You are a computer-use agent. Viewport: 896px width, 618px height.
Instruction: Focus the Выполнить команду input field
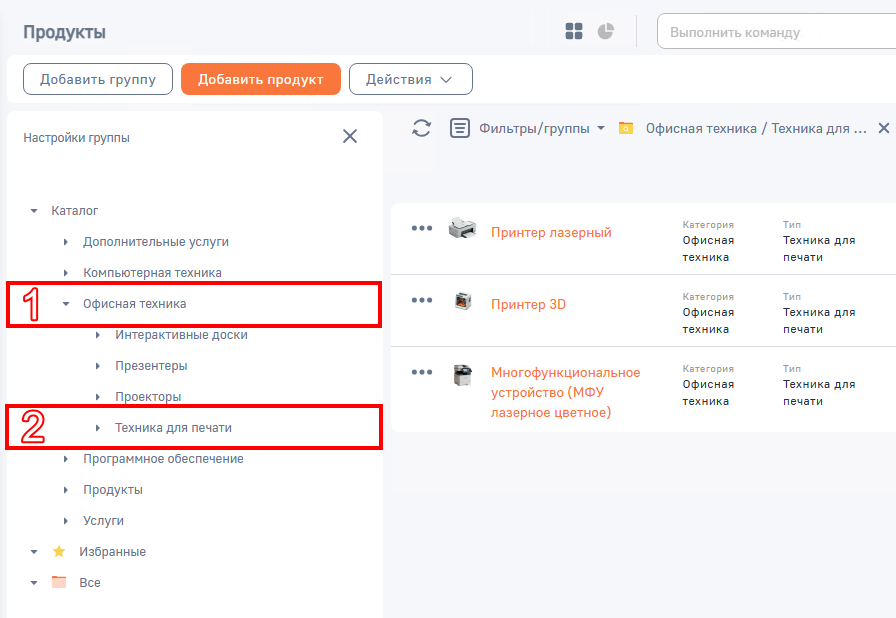pos(777,32)
